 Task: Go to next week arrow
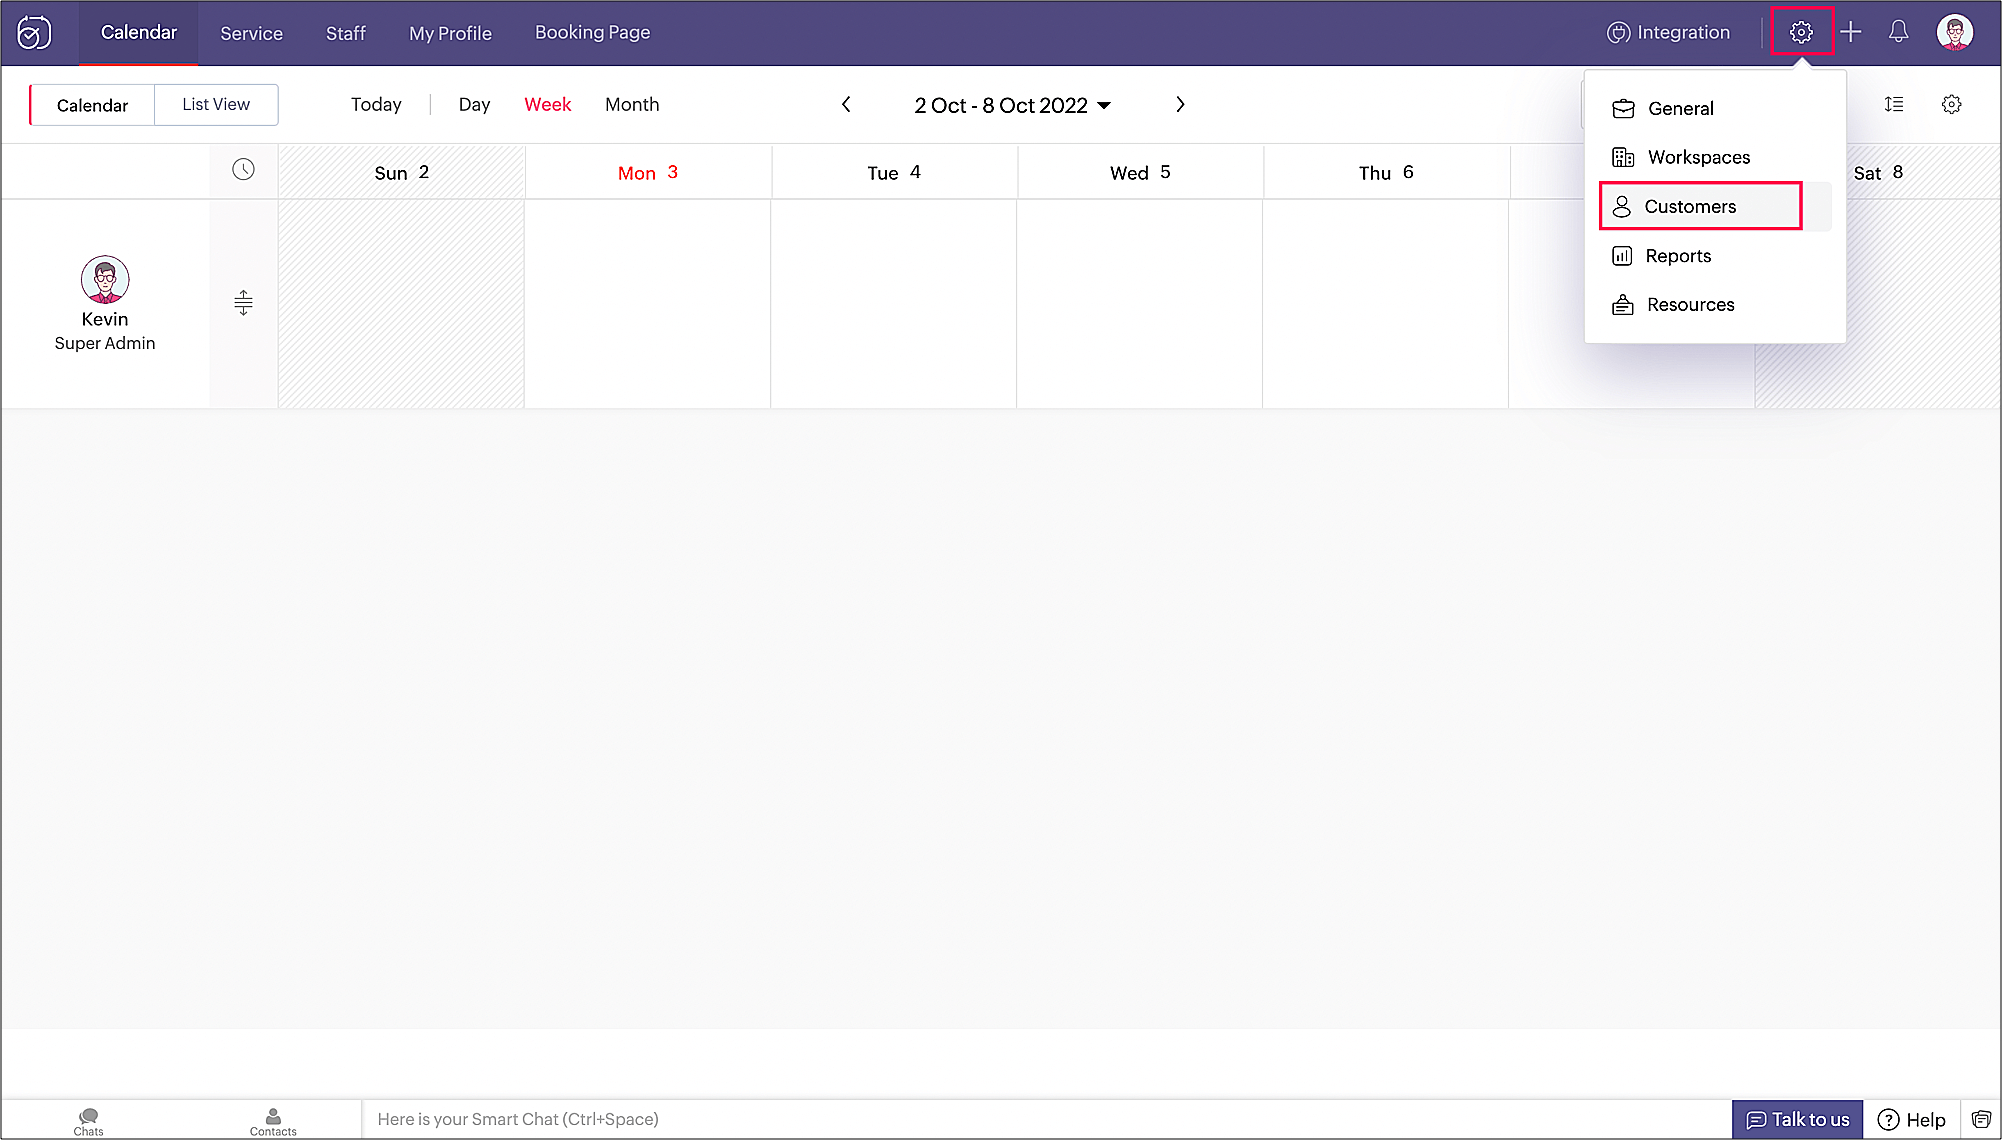pos(1180,104)
